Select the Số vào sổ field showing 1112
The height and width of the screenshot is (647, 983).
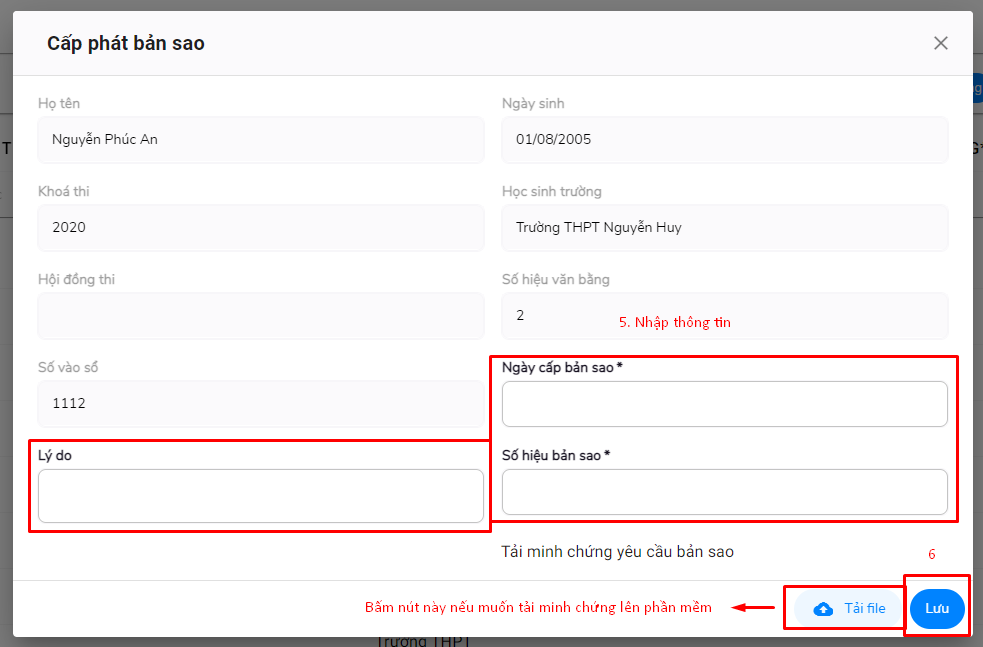(x=260, y=404)
